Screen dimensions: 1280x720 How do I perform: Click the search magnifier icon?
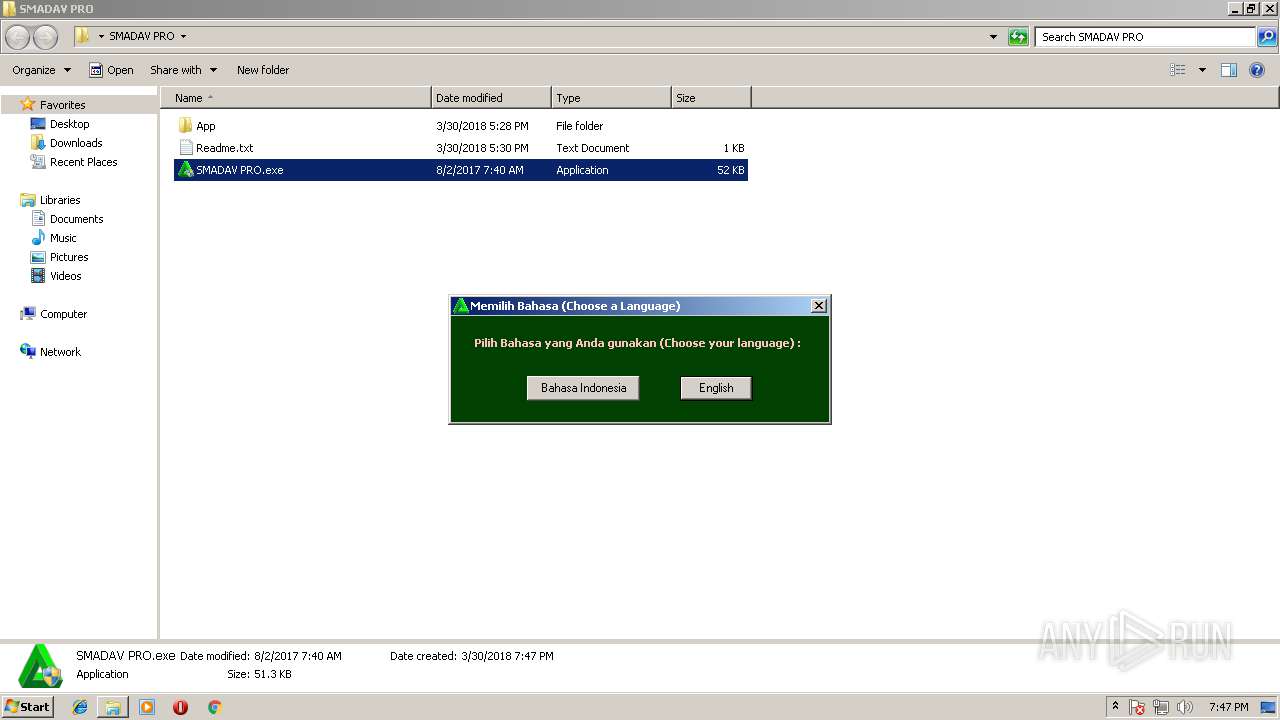1267,37
